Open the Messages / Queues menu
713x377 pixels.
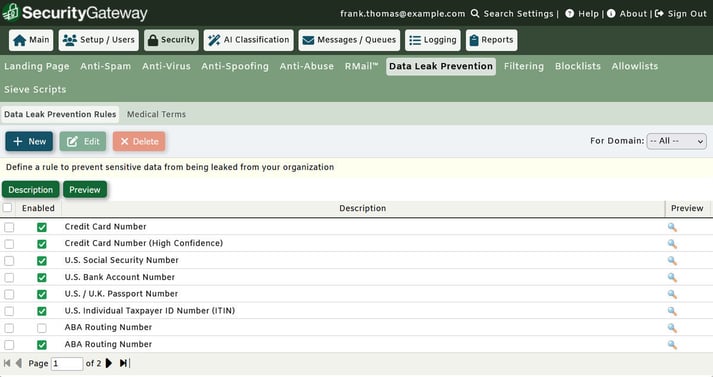[349, 40]
